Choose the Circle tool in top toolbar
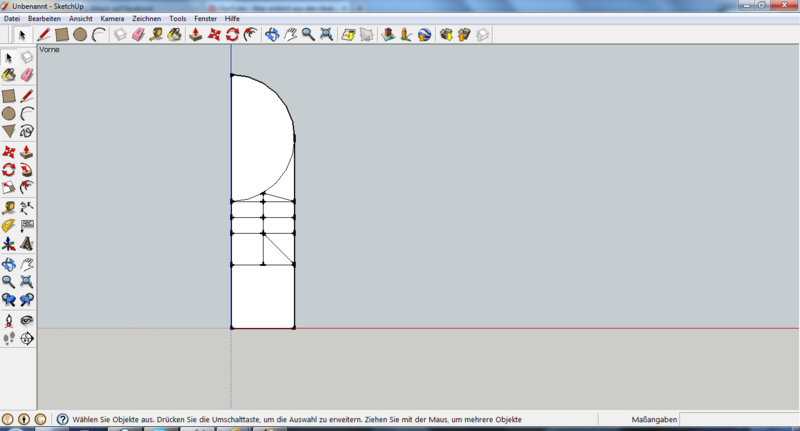The image size is (800, 431). 79,34
